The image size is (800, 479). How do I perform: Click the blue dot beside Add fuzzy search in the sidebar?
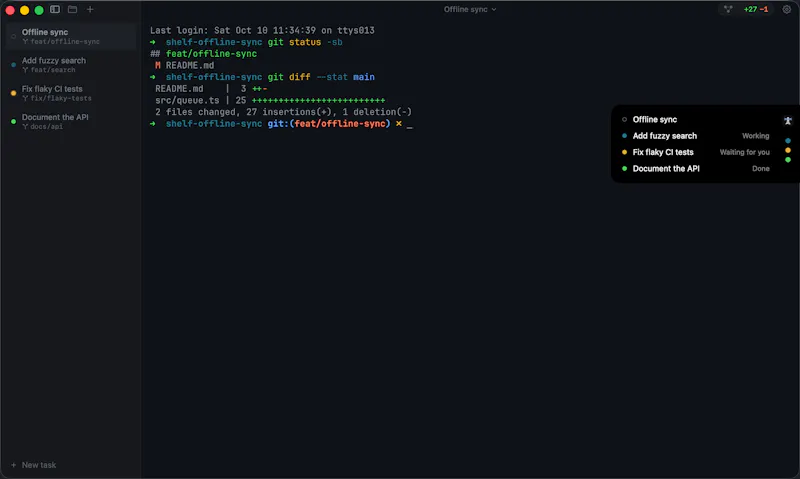(x=13, y=65)
